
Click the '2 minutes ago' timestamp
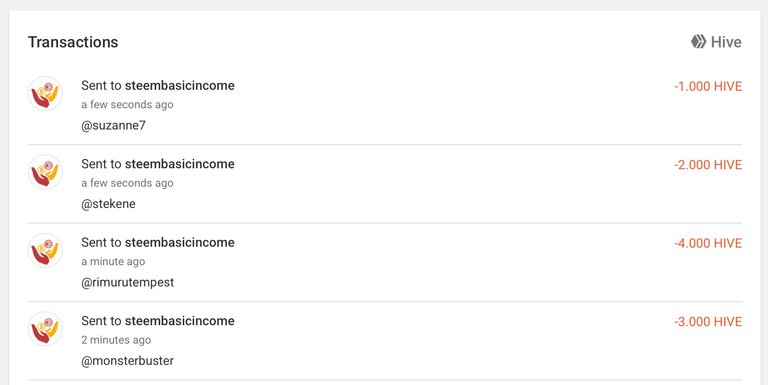[116, 340]
